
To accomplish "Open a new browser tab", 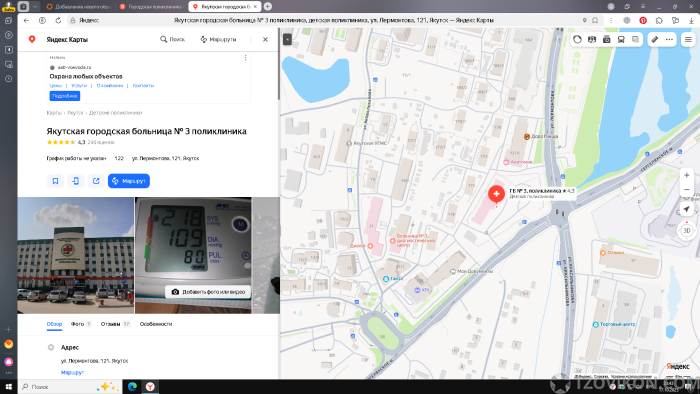I will 268,6.
